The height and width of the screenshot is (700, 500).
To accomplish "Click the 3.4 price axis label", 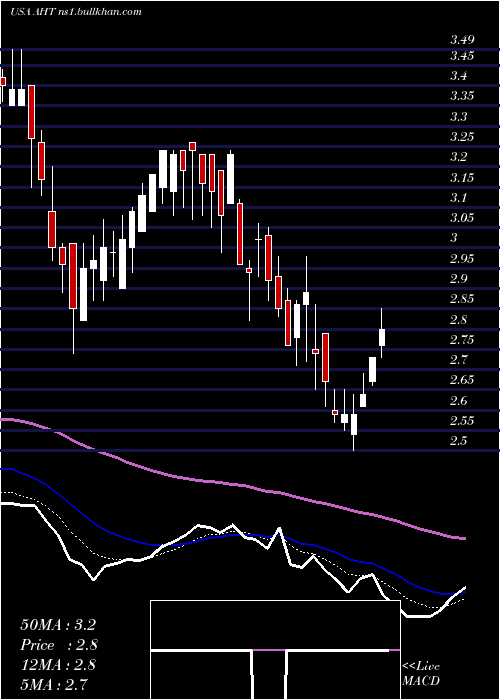I will 458,76.
